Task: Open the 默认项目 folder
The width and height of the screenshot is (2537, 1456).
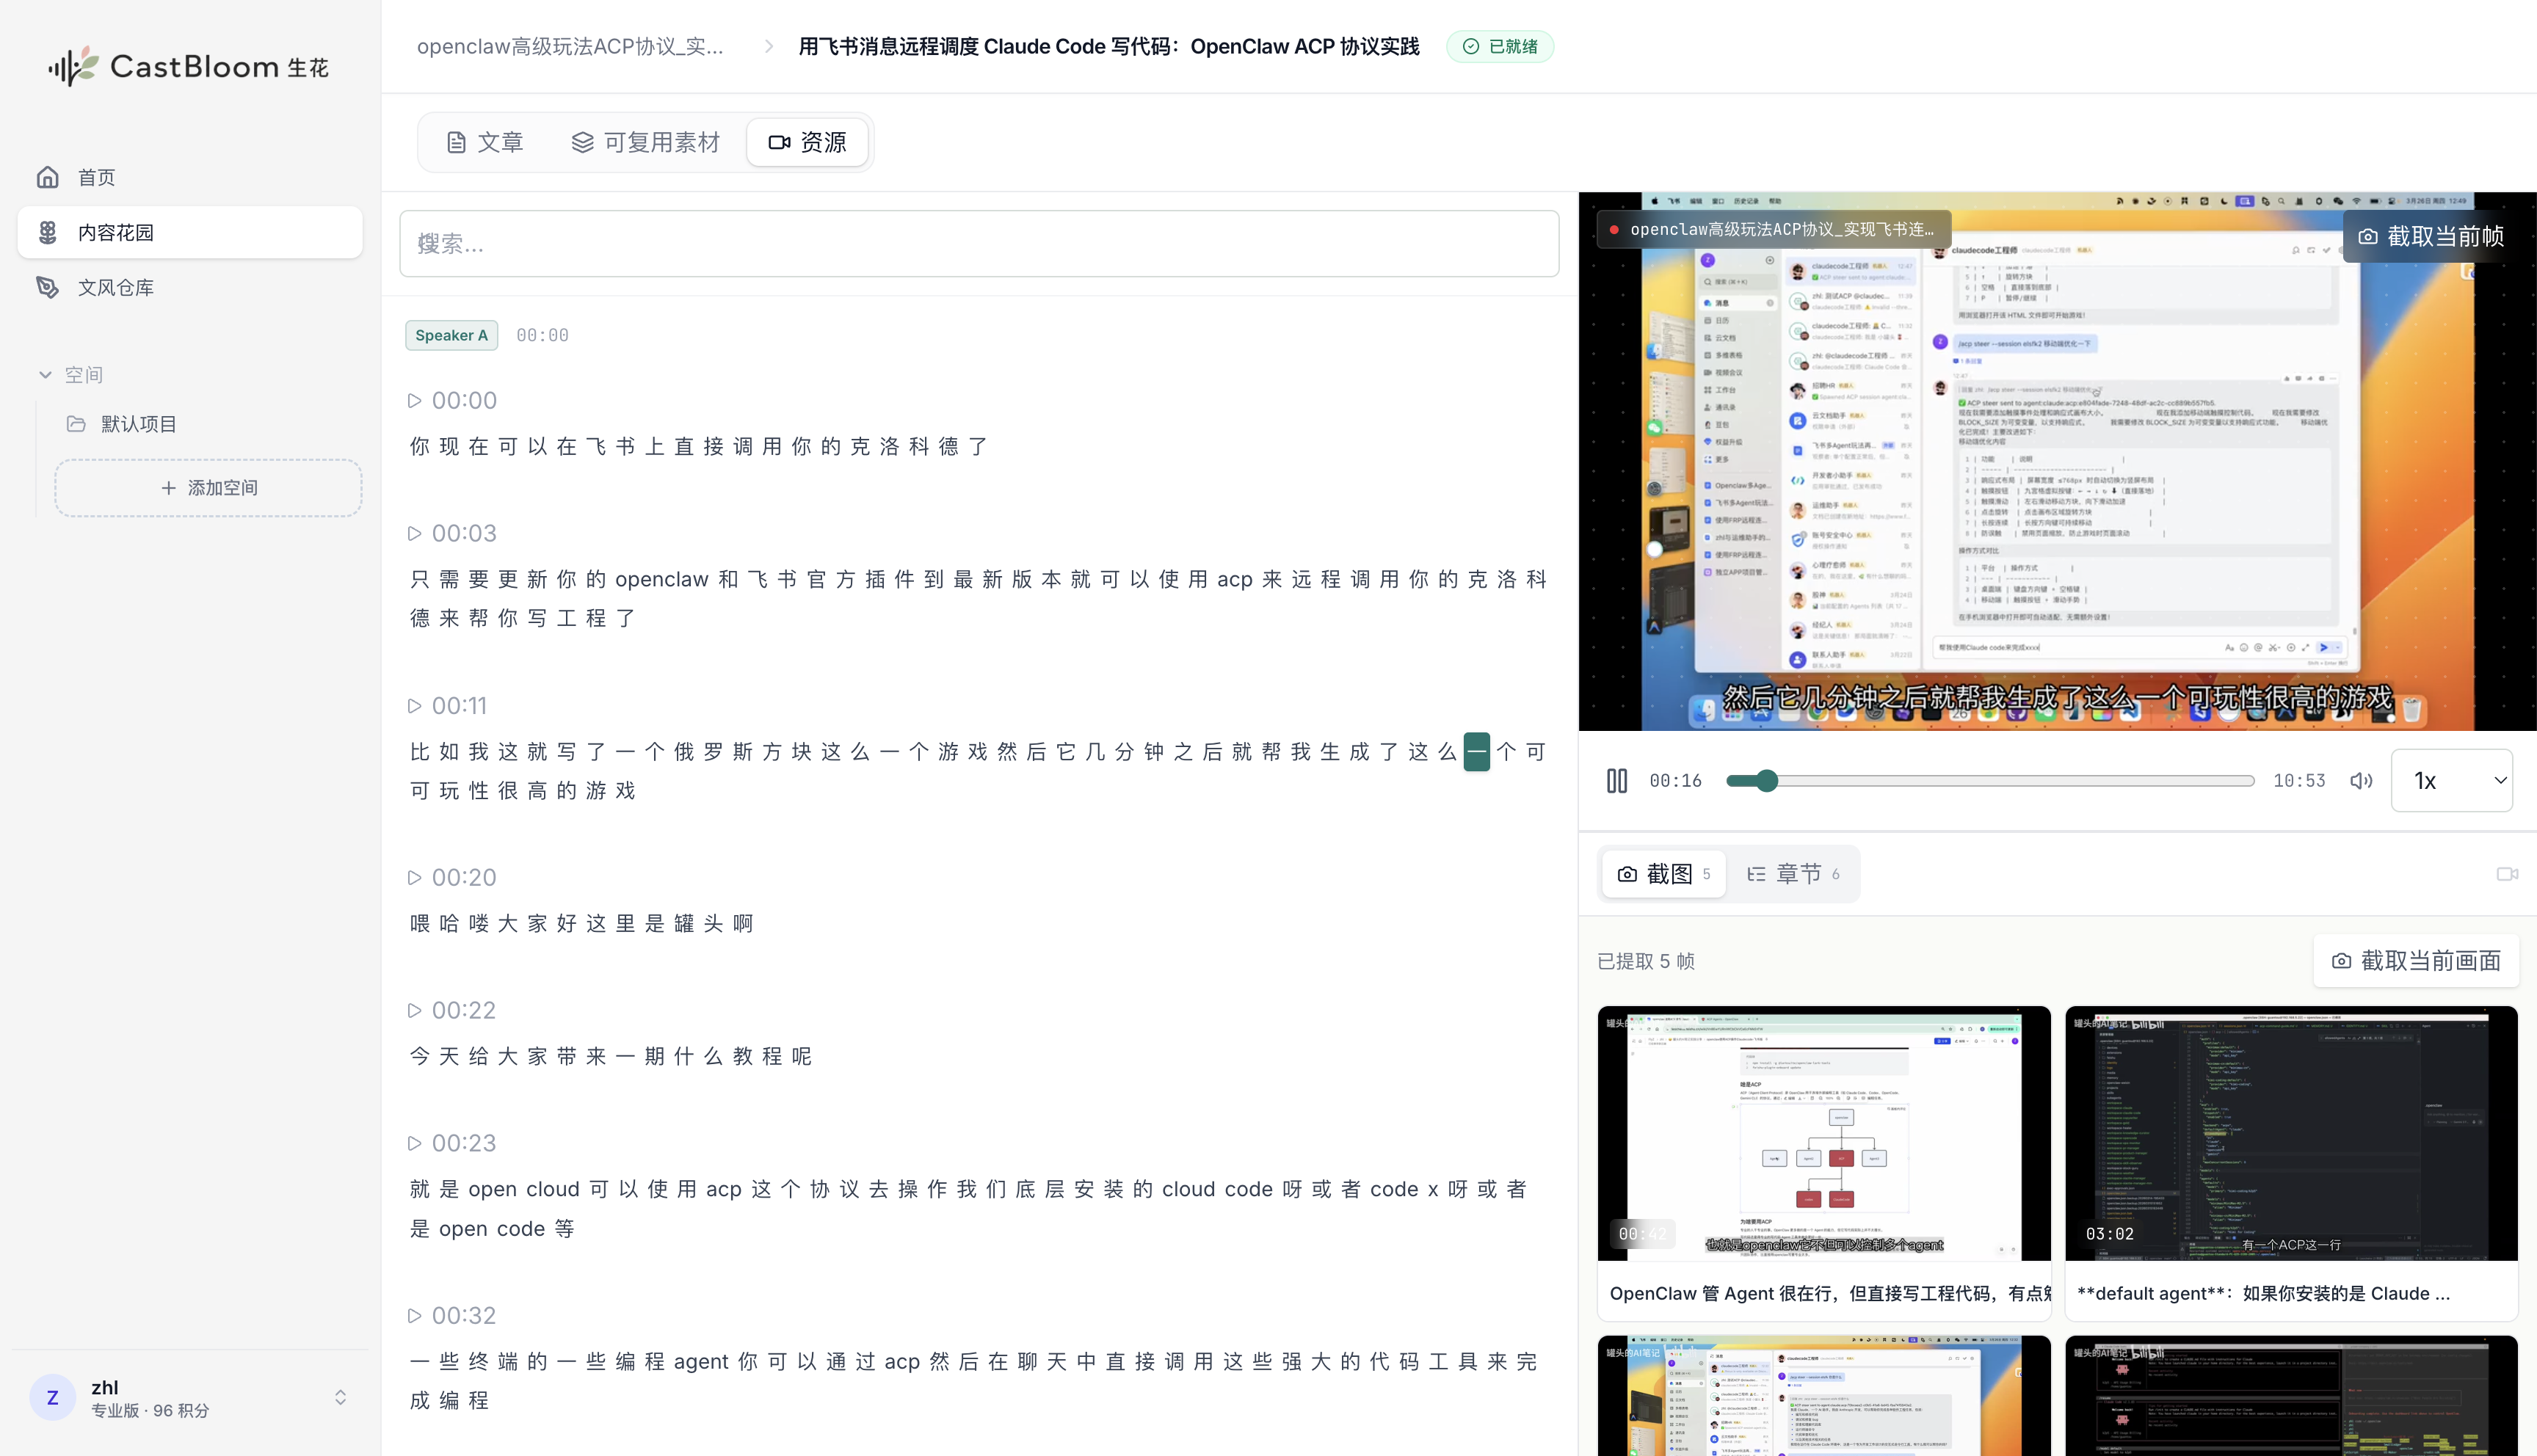Action: tap(138, 424)
